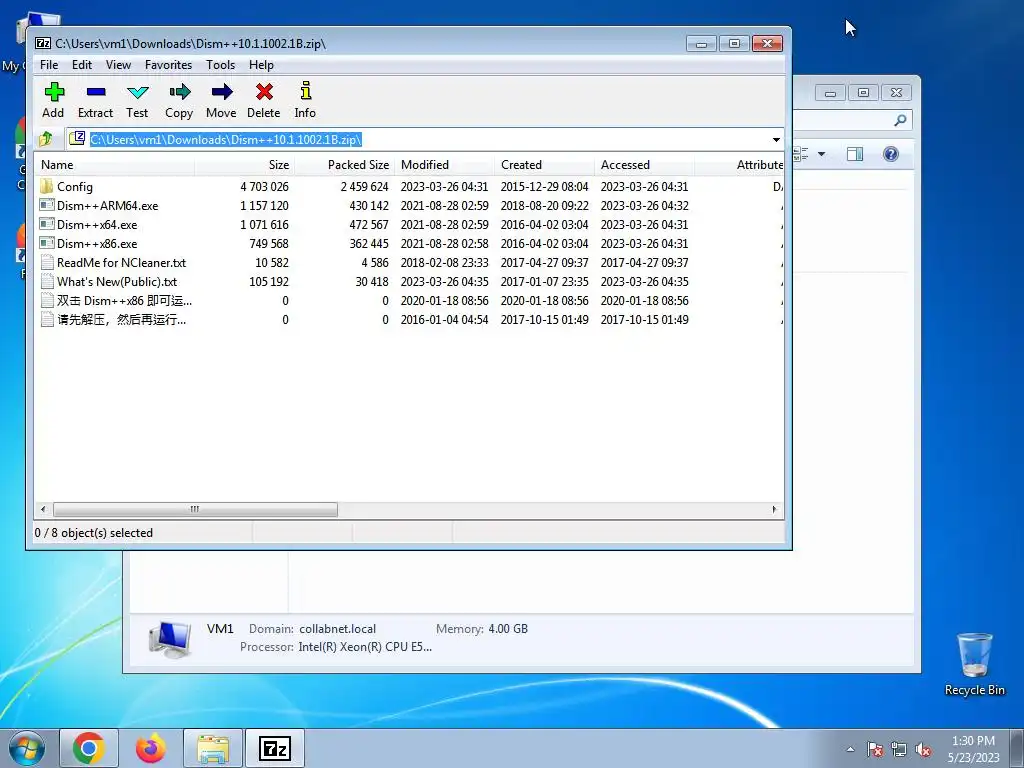Click the horizontal scrollbar thumb
The height and width of the screenshot is (768, 1024).
tap(195, 509)
